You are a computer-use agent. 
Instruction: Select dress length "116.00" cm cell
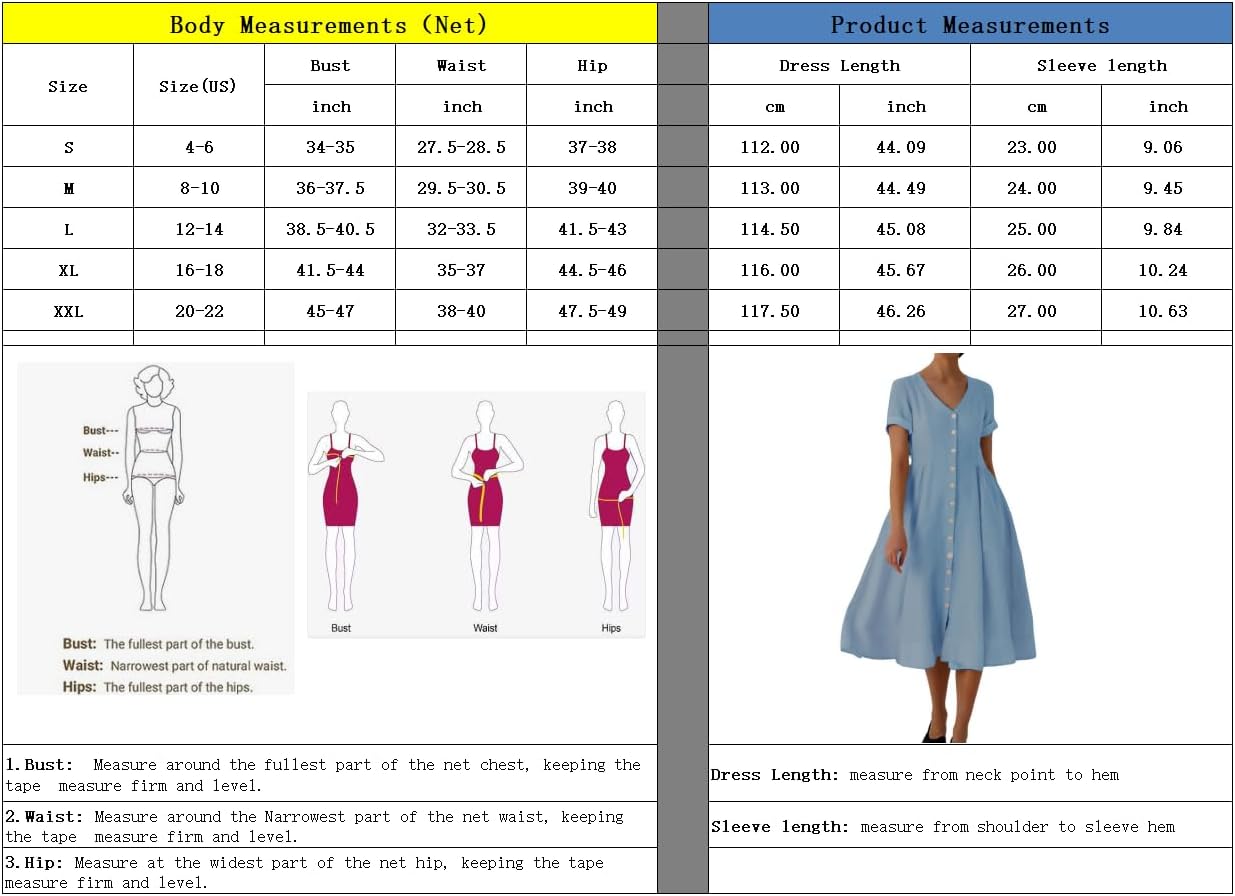774,270
